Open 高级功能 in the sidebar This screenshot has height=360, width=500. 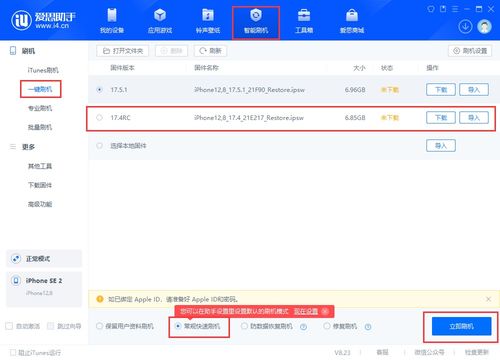(x=40, y=204)
